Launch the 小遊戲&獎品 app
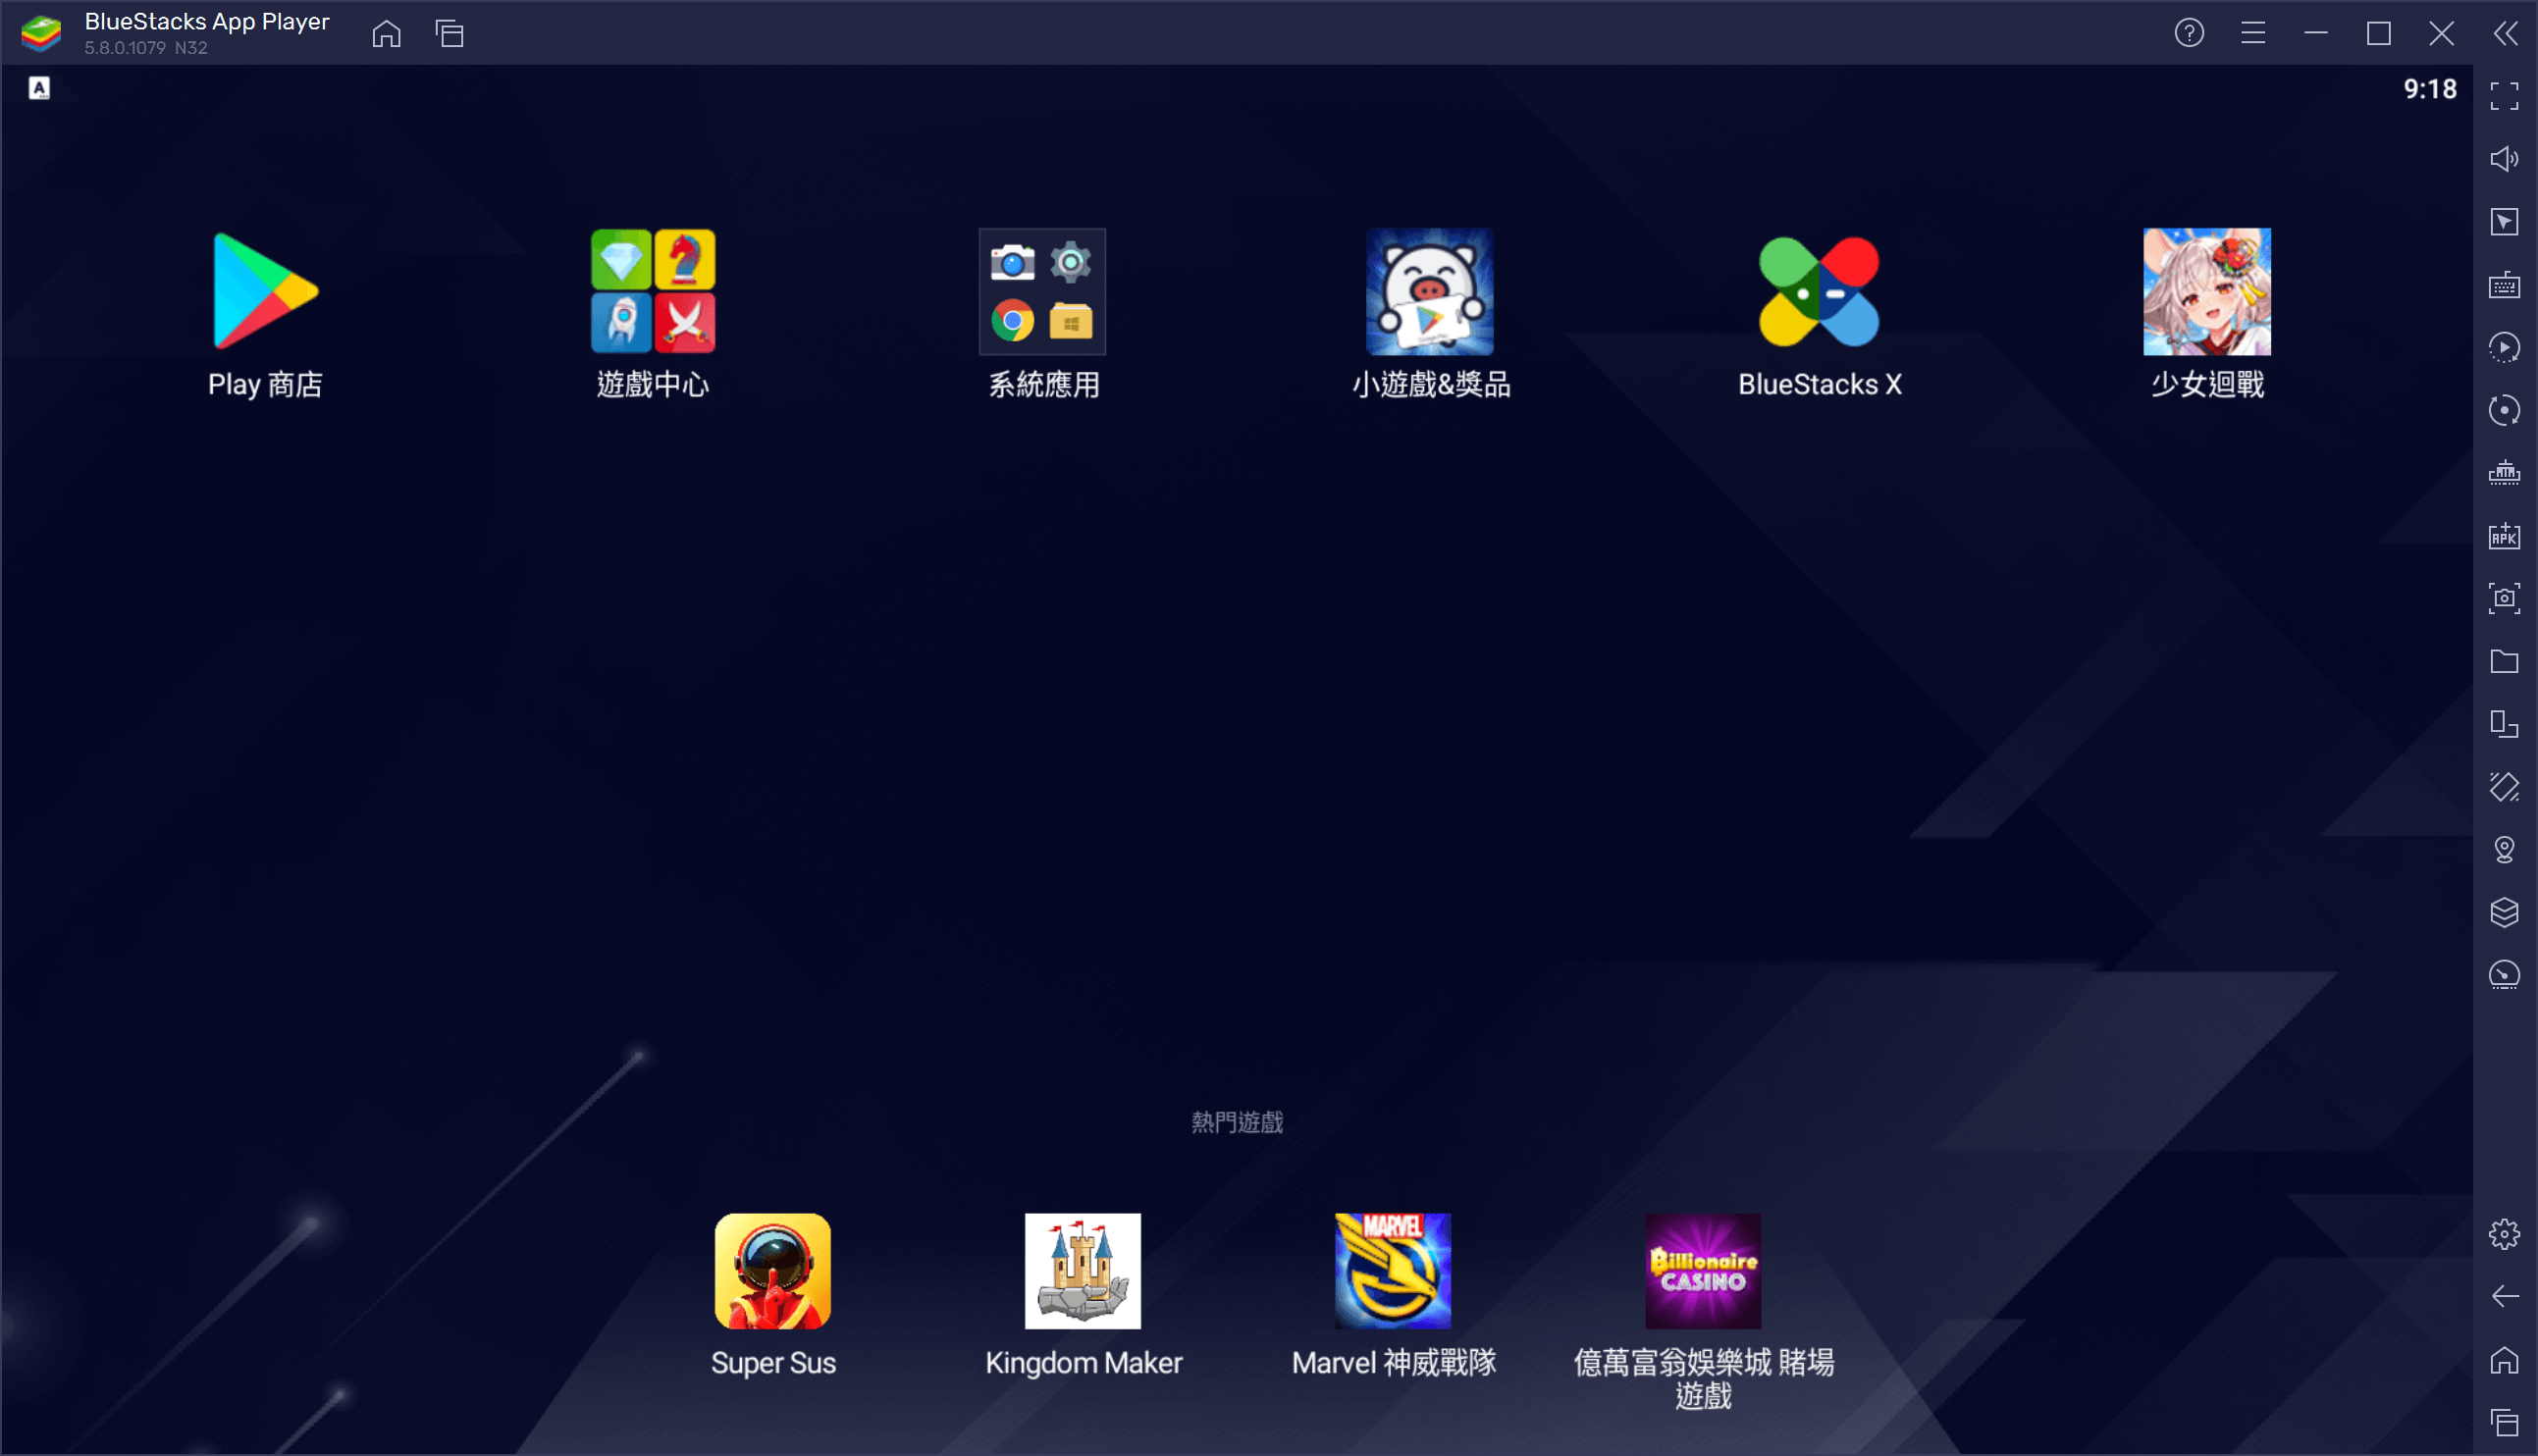 (x=1430, y=291)
